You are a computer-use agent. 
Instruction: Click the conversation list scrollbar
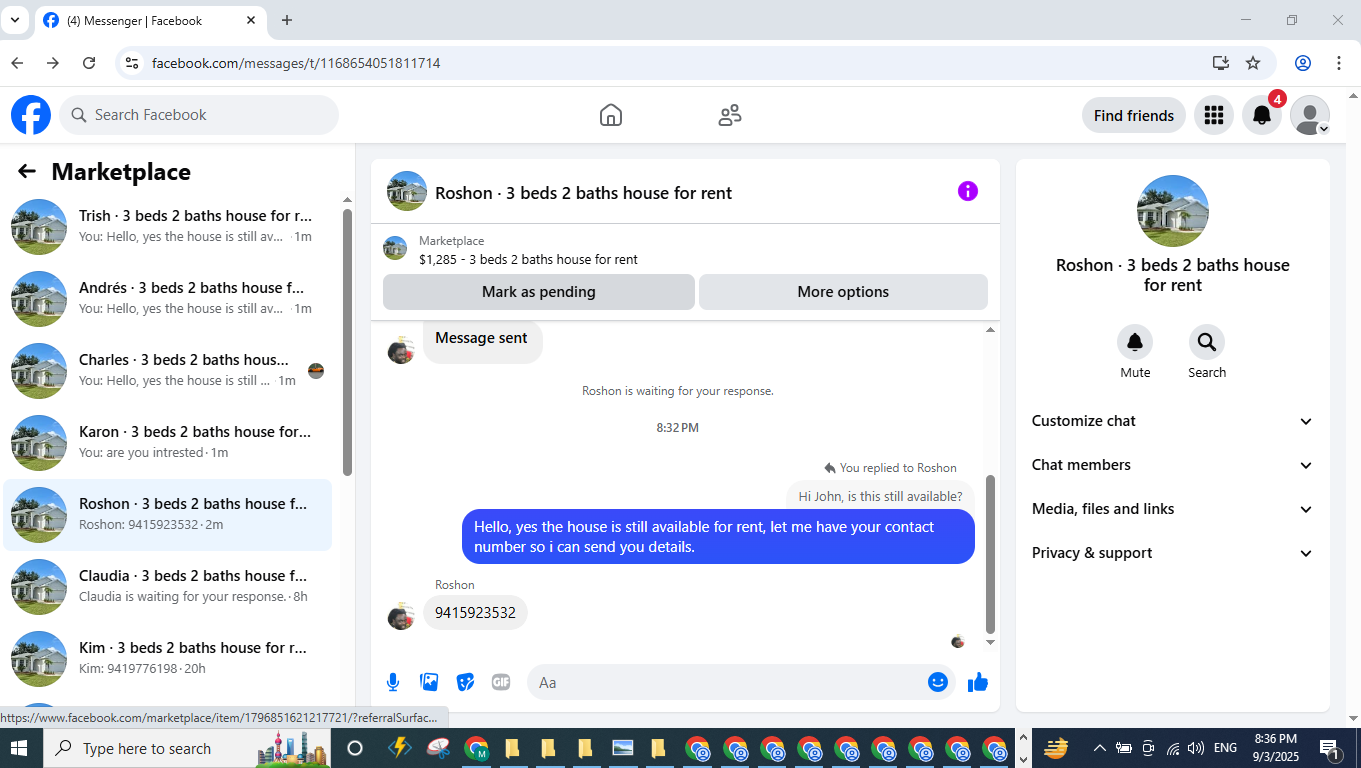point(347,342)
